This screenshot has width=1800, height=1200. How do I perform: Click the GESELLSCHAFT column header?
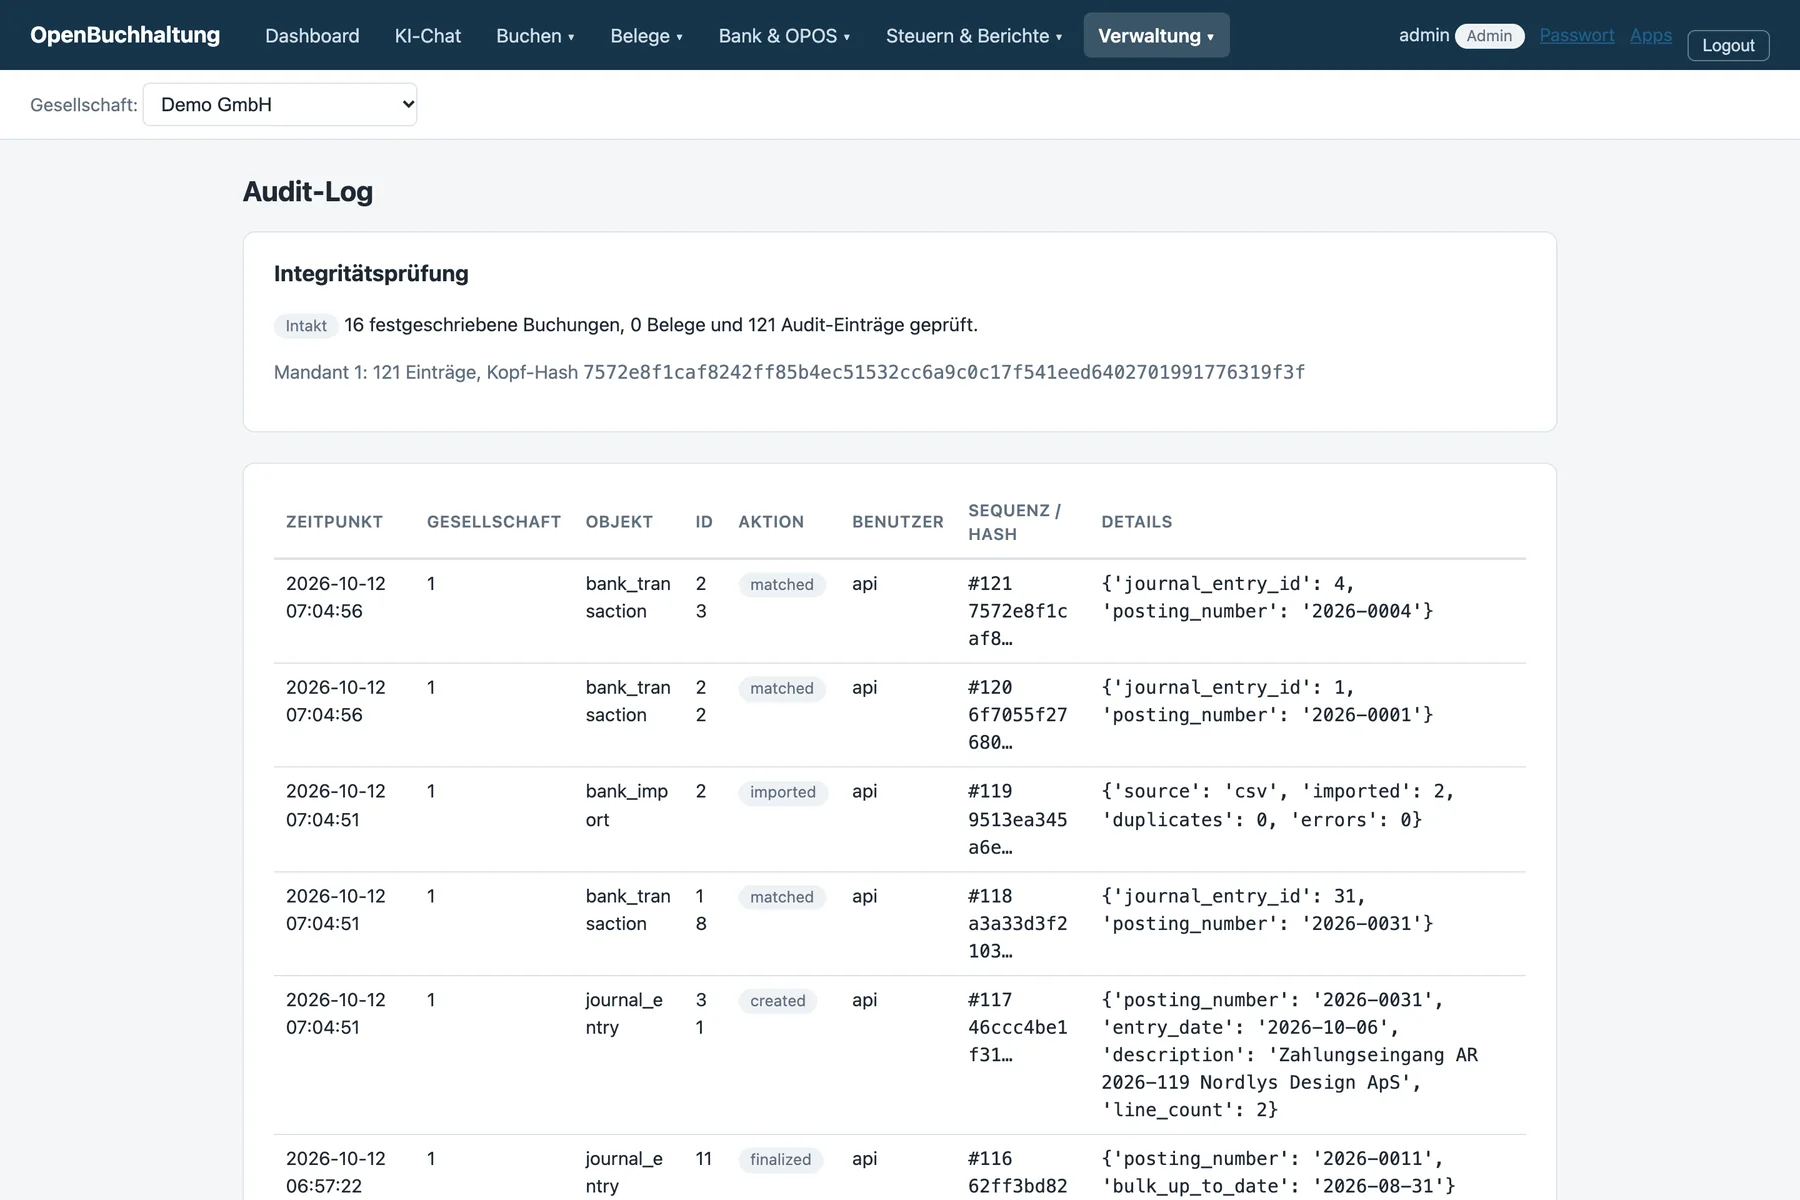tap(494, 522)
